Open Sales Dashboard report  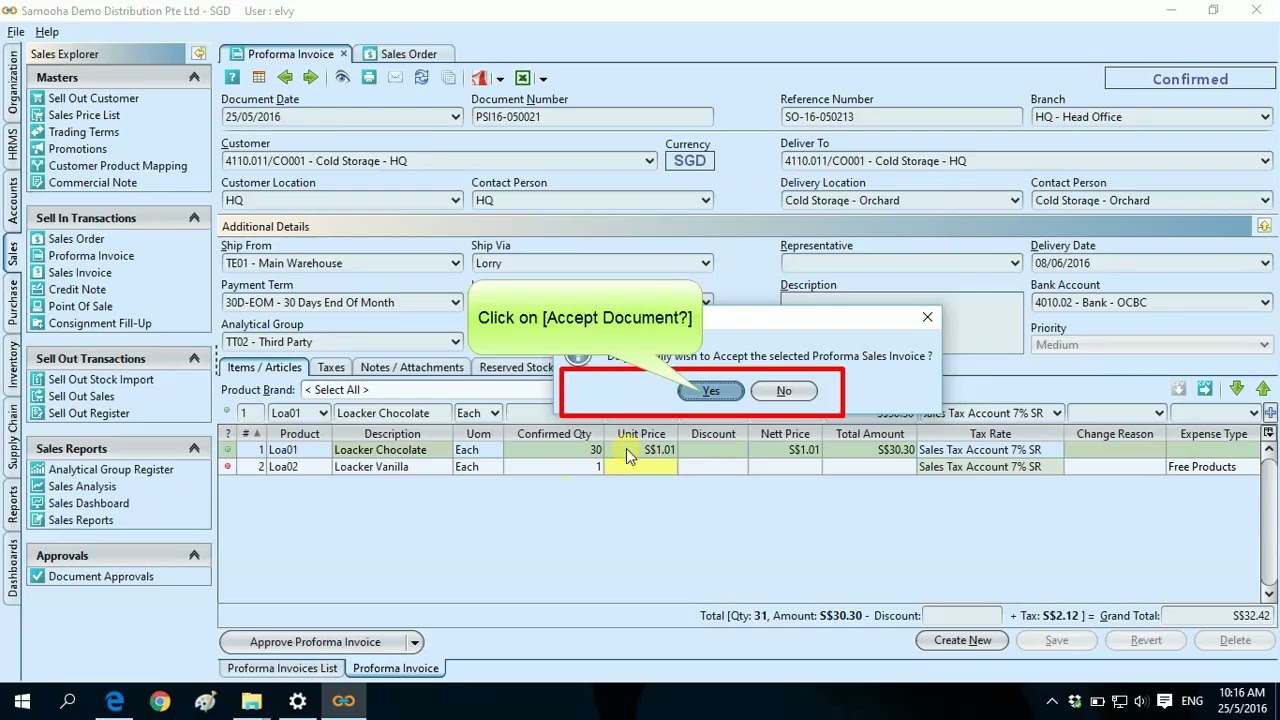point(89,503)
